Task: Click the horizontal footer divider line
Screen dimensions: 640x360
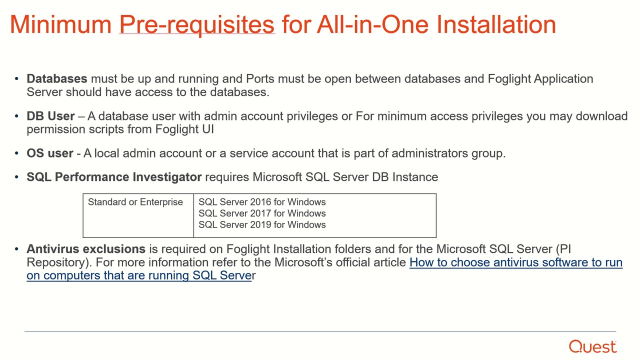Action: pyautogui.click(x=320, y=331)
